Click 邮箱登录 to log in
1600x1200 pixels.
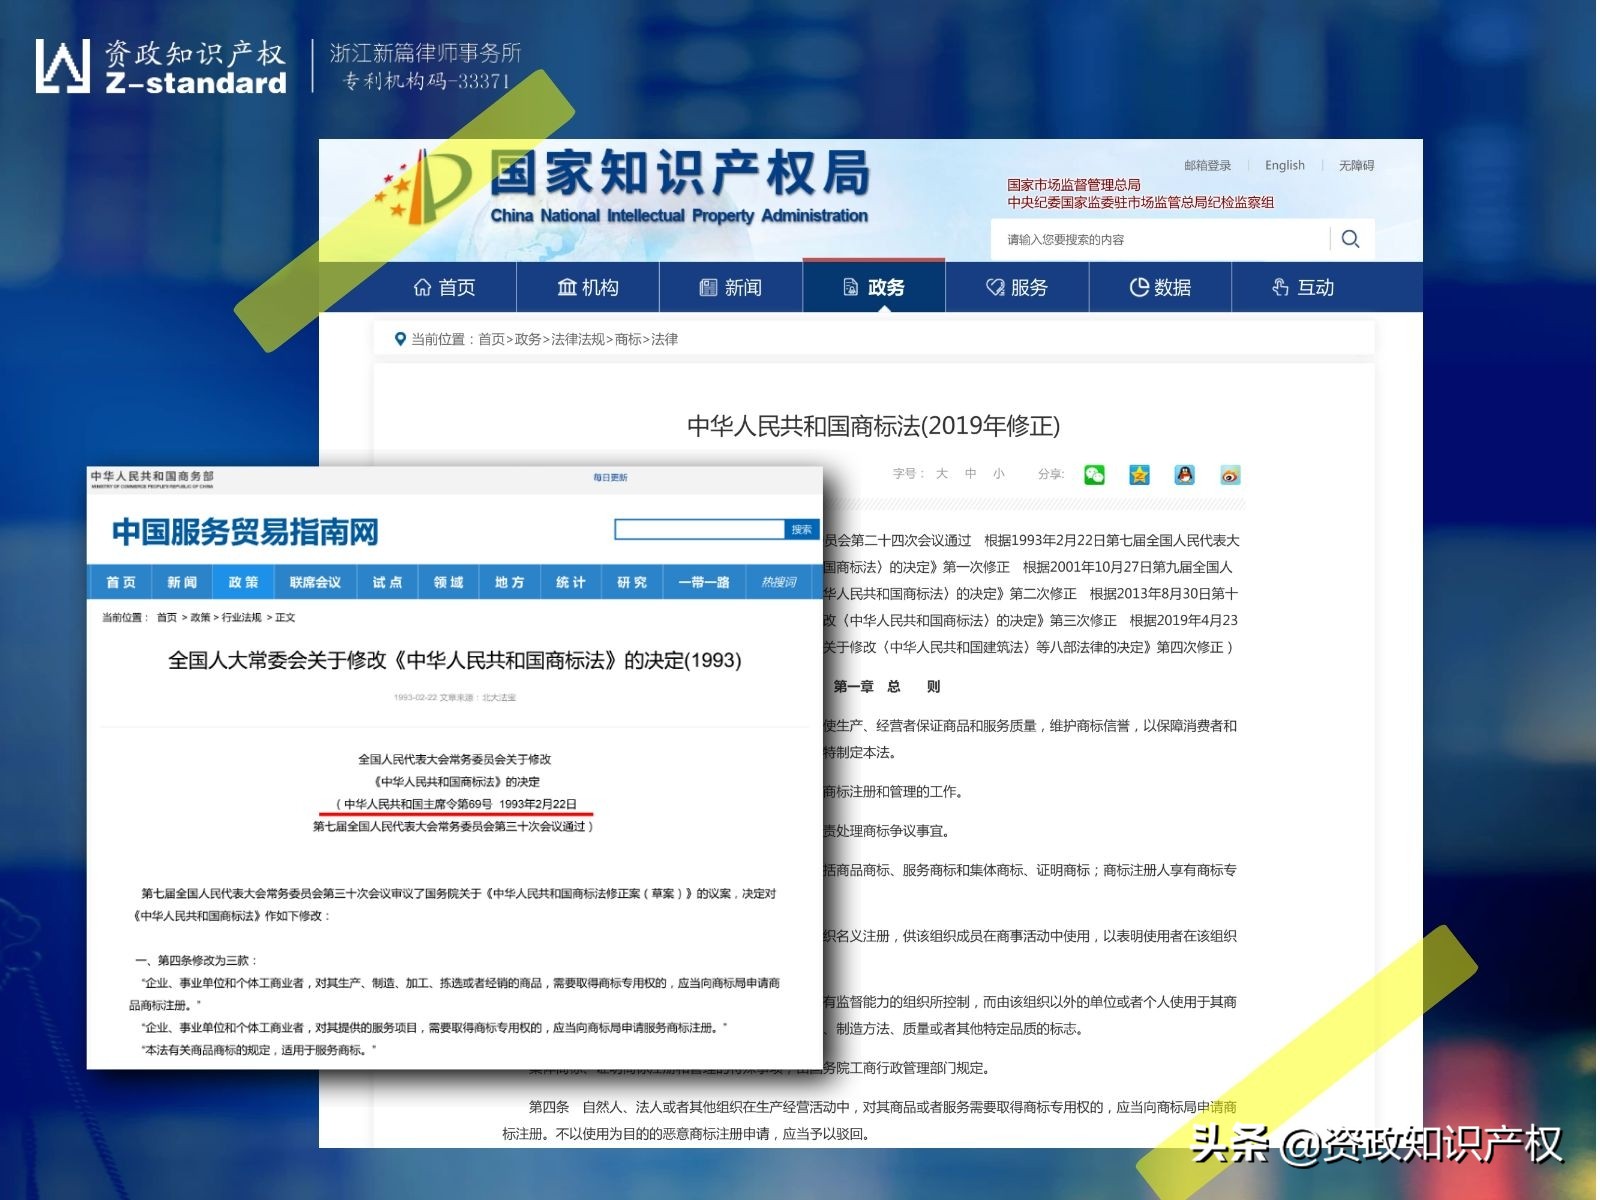click(x=1206, y=165)
